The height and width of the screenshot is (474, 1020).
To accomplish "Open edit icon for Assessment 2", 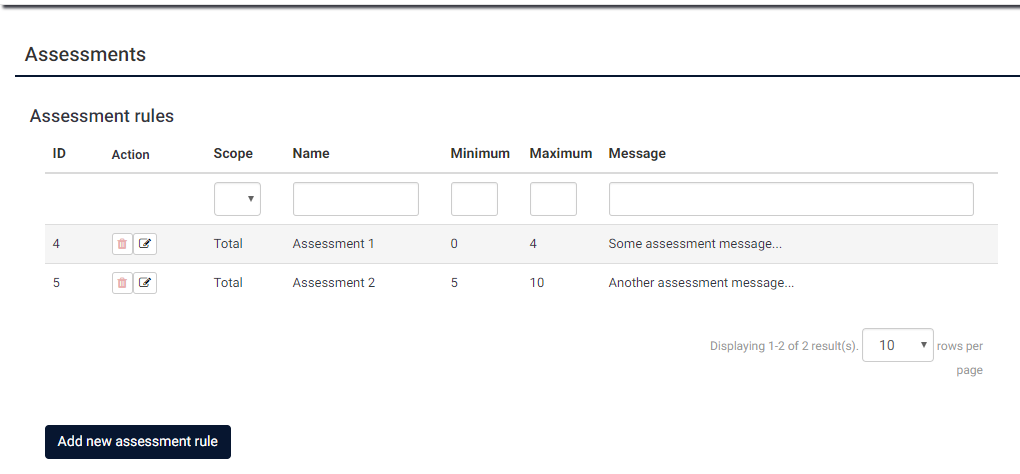I will [x=145, y=283].
